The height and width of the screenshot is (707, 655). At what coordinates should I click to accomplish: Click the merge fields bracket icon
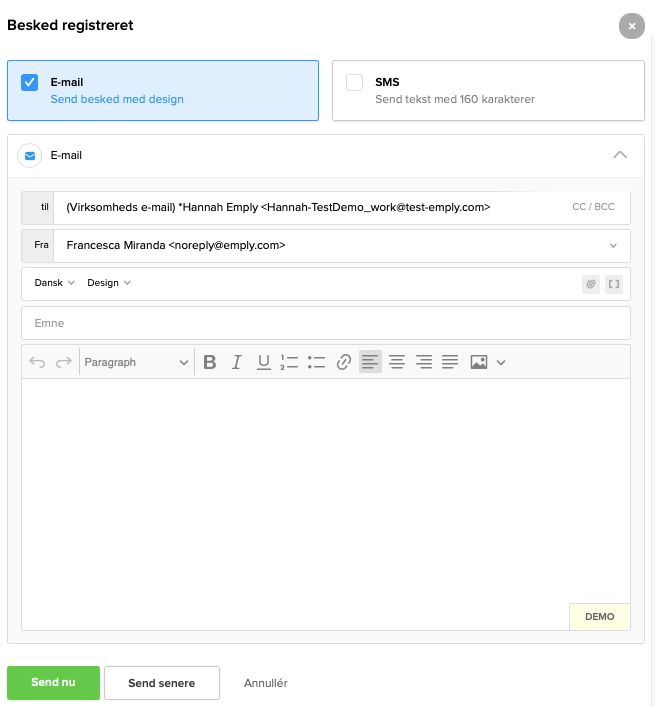(x=614, y=284)
